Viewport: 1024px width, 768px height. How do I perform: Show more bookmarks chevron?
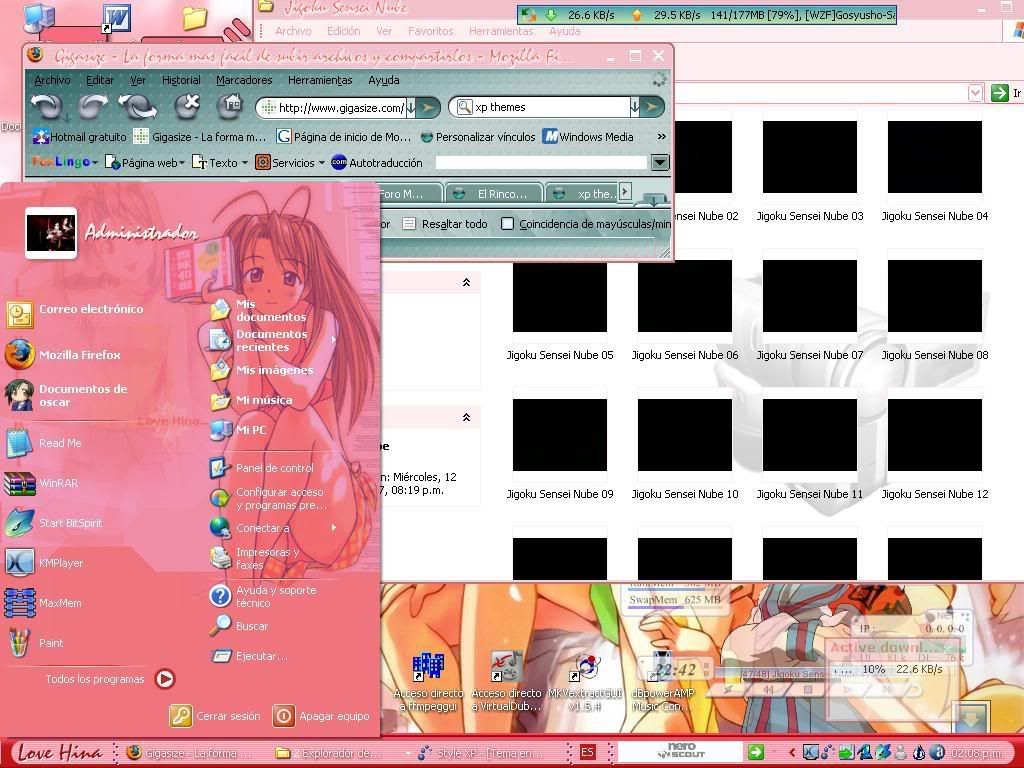pyautogui.click(x=662, y=136)
